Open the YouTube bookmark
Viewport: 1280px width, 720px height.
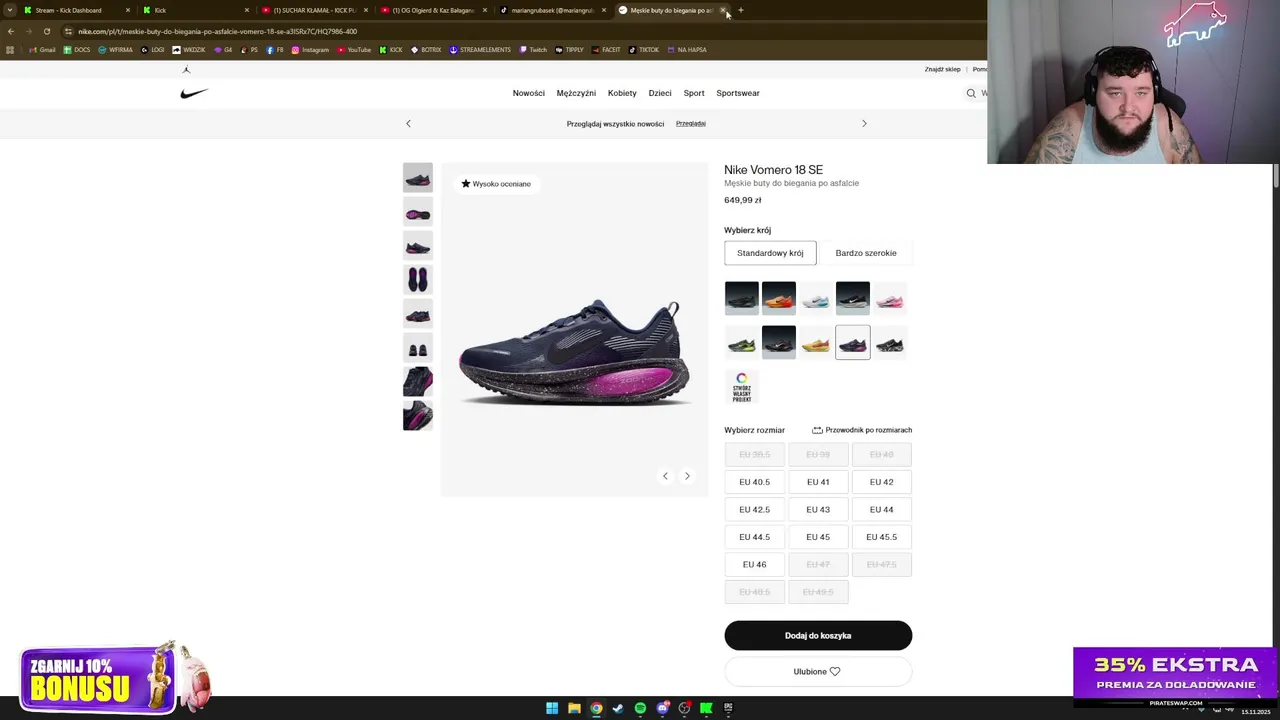(x=354, y=50)
